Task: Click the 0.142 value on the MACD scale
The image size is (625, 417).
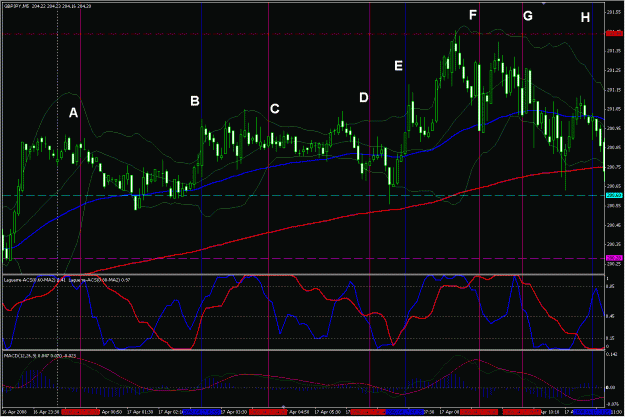Action: point(611,354)
